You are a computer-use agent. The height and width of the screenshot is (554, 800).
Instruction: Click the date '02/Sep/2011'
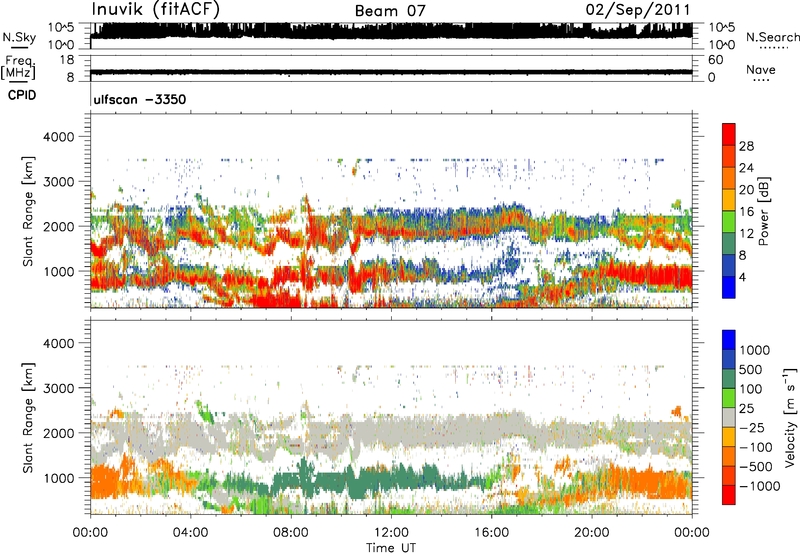[x=638, y=10]
